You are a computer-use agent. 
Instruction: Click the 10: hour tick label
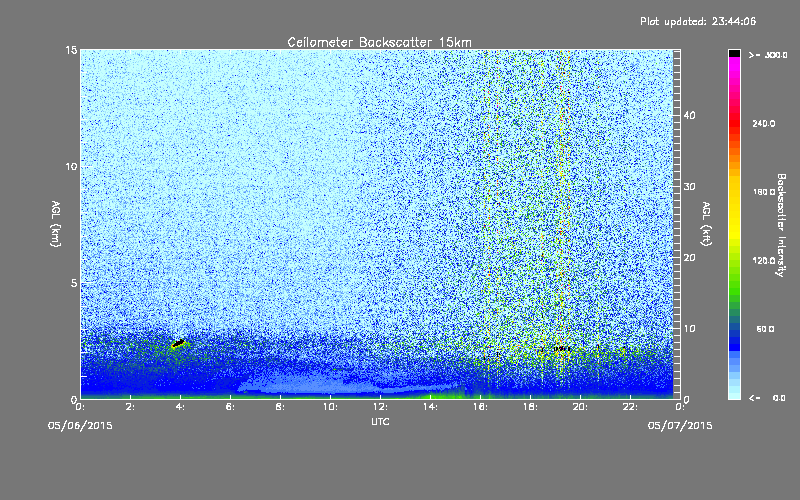(330, 407)
